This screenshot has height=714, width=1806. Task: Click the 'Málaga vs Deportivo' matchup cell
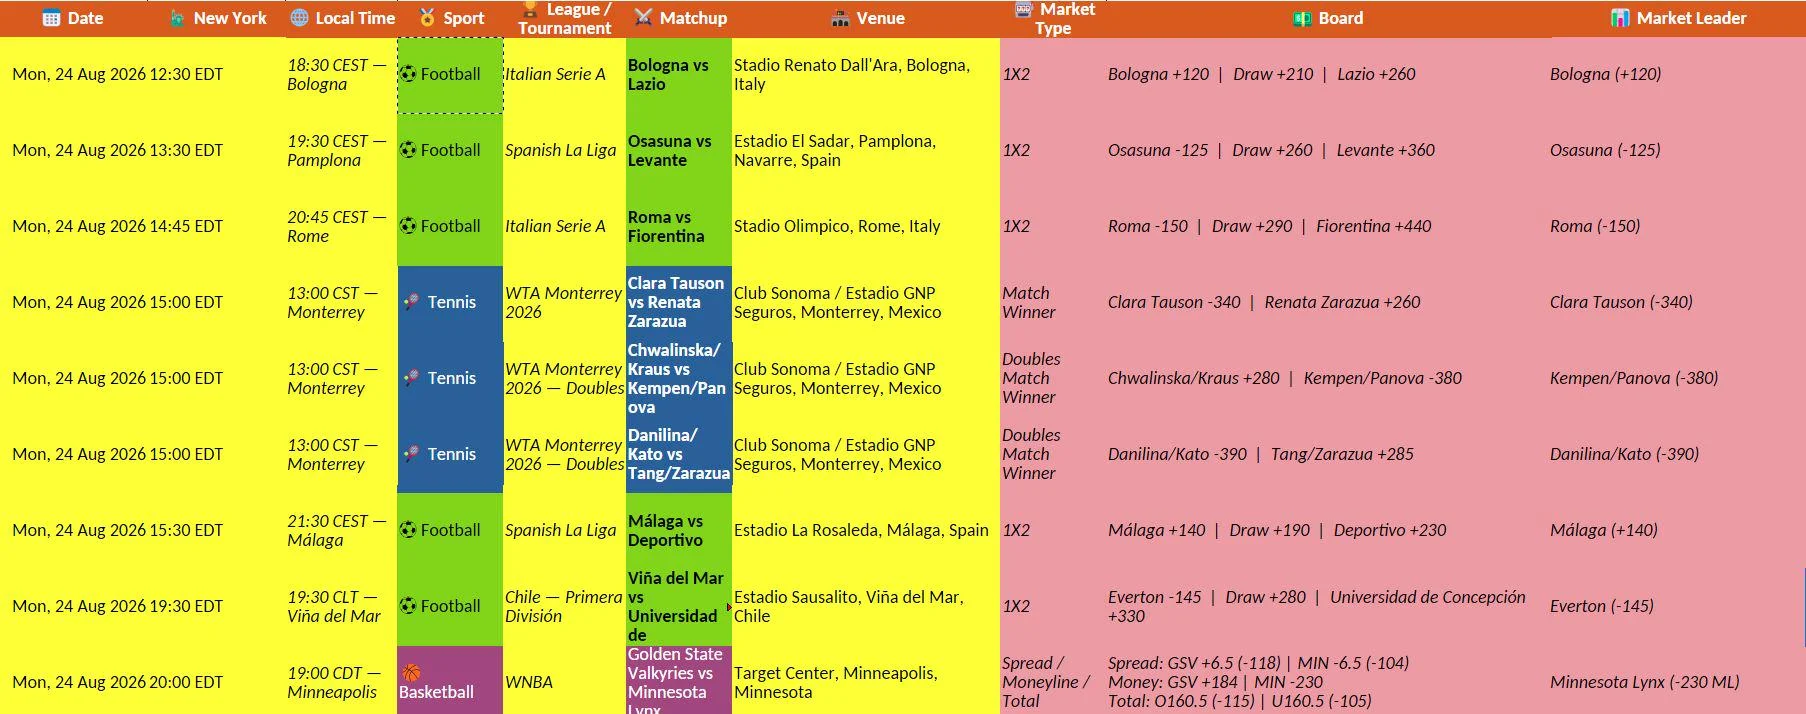click(x=679, y=530)
